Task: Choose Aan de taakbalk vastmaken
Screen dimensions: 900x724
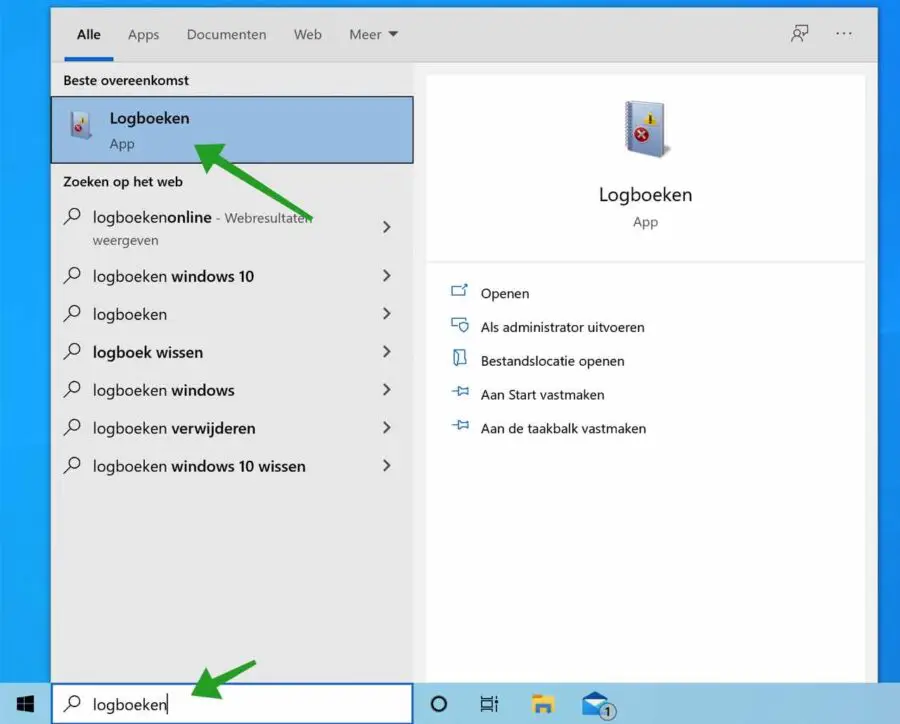Action: [x=563, y=429]
